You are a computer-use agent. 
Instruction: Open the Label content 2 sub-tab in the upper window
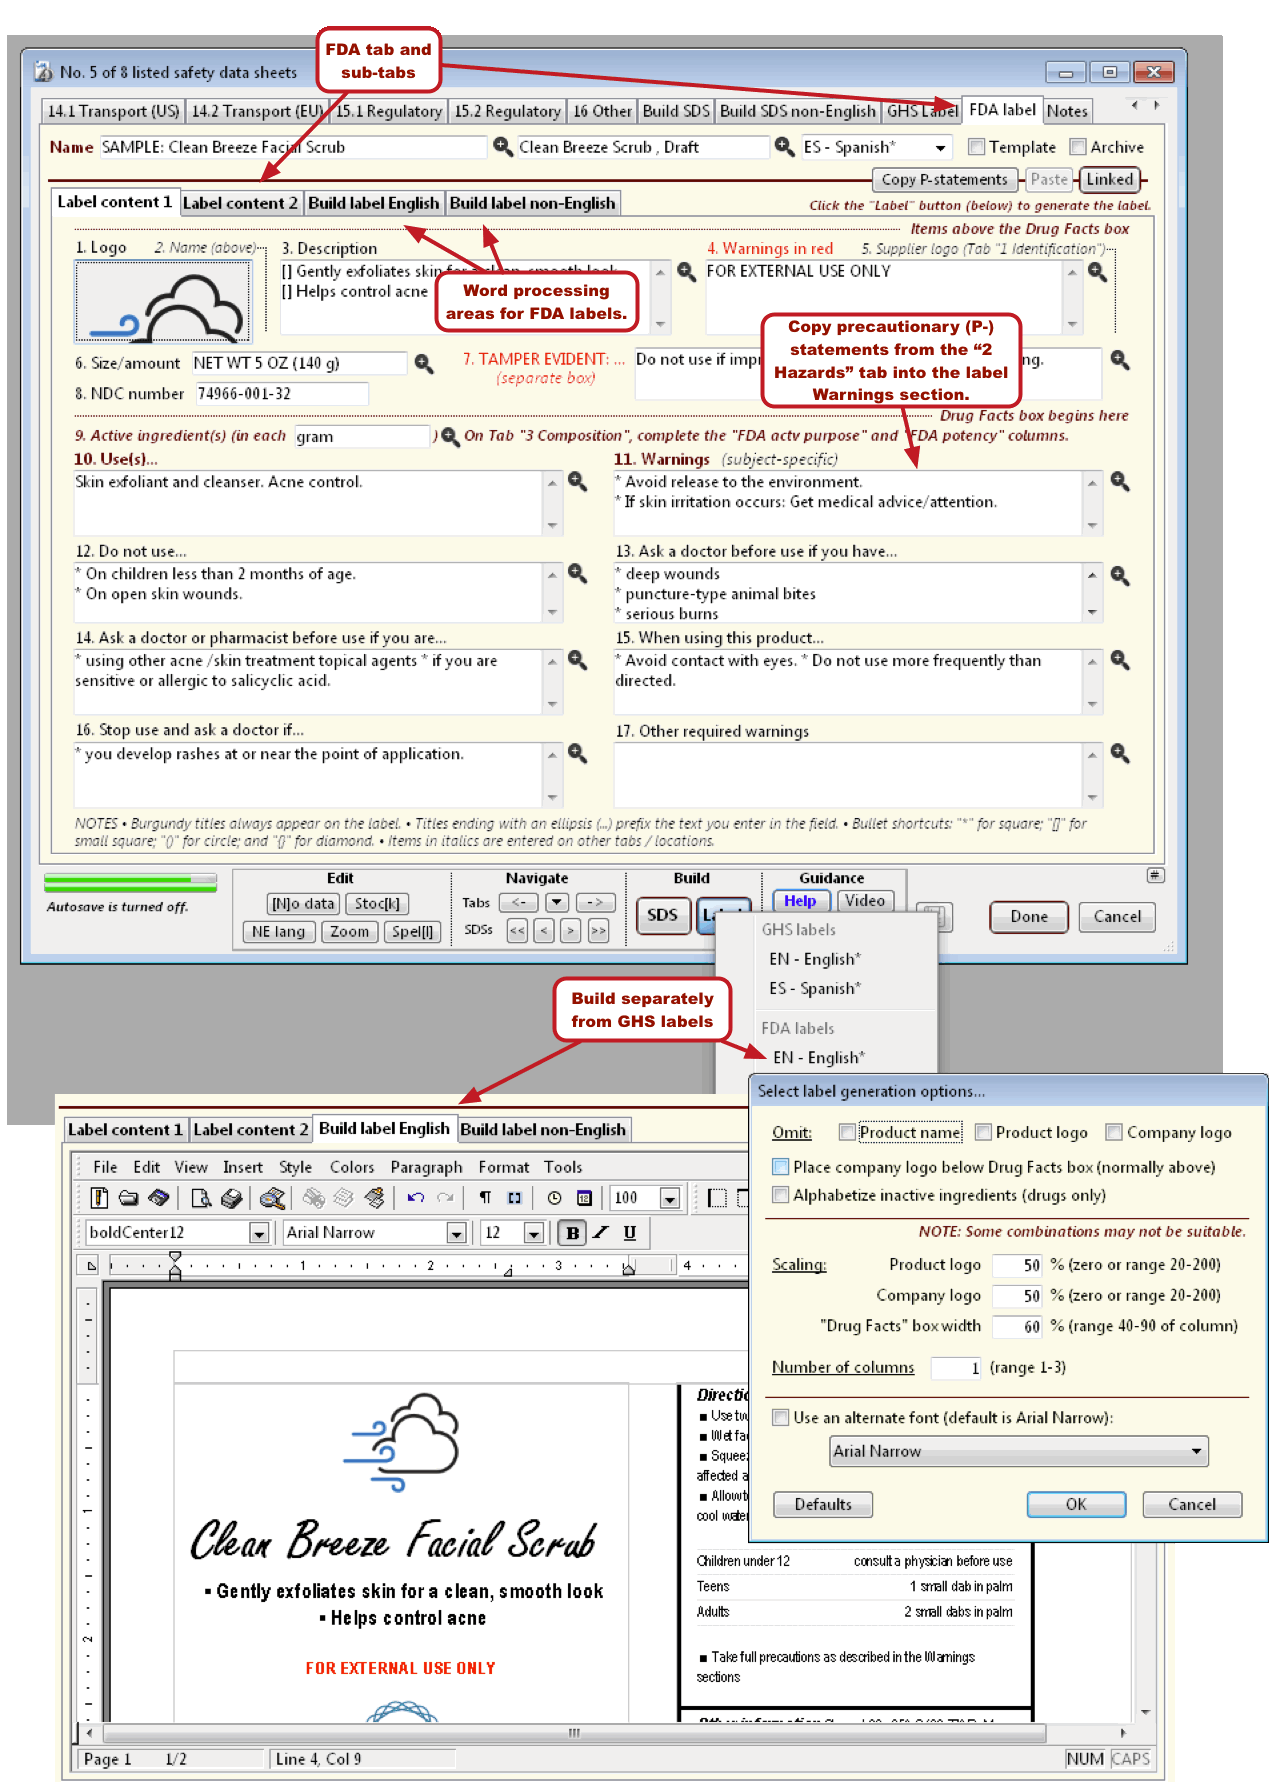tap(240, 203)
